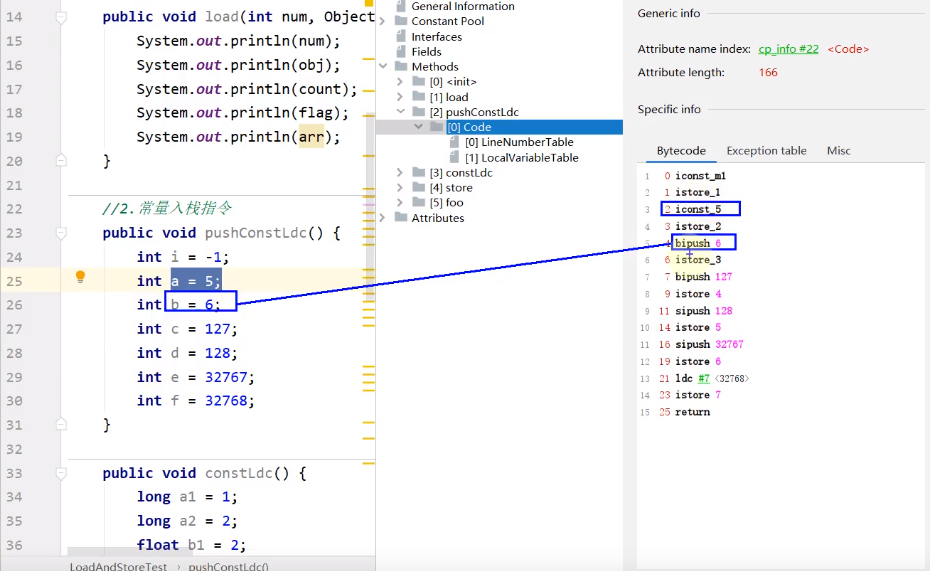
Task: Expand the [0] <init> method node
Action: point(400,82)
